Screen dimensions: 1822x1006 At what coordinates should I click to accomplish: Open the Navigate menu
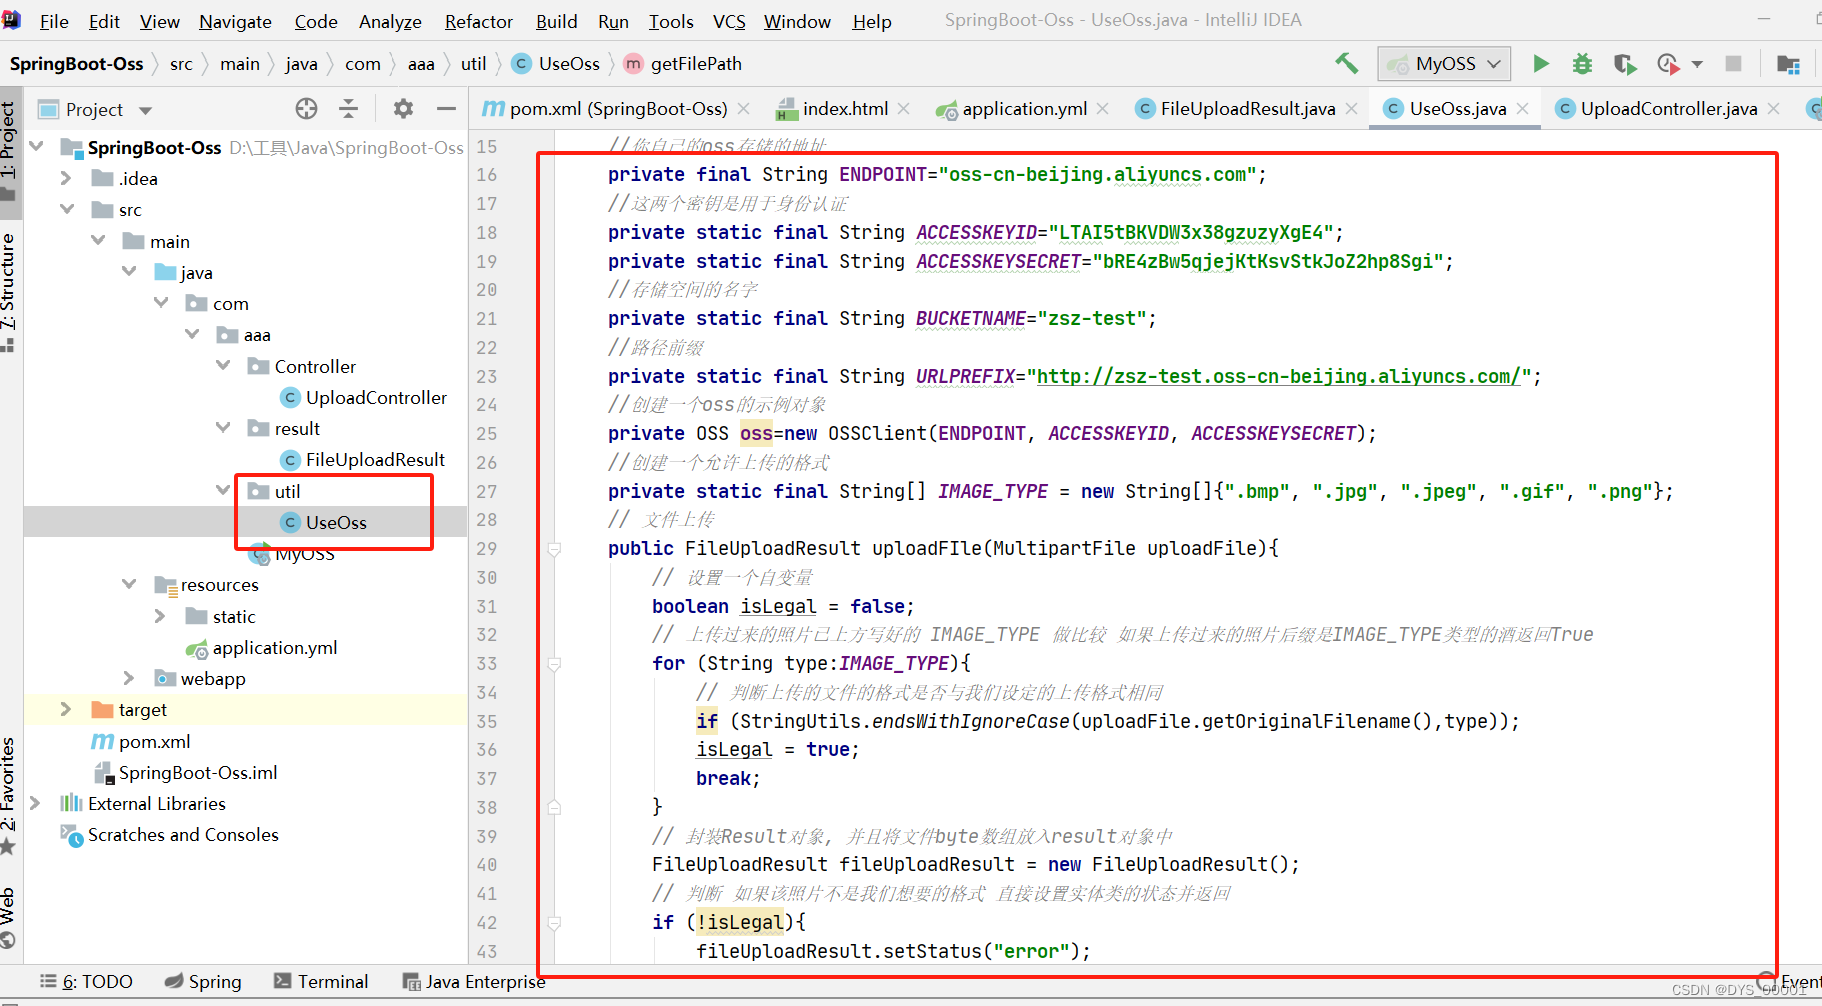pos(235,21)
